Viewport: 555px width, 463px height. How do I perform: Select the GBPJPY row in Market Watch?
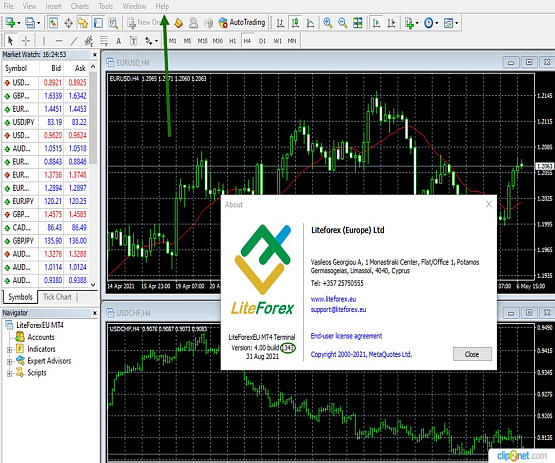pyautogui.click(x=45, y=241)
